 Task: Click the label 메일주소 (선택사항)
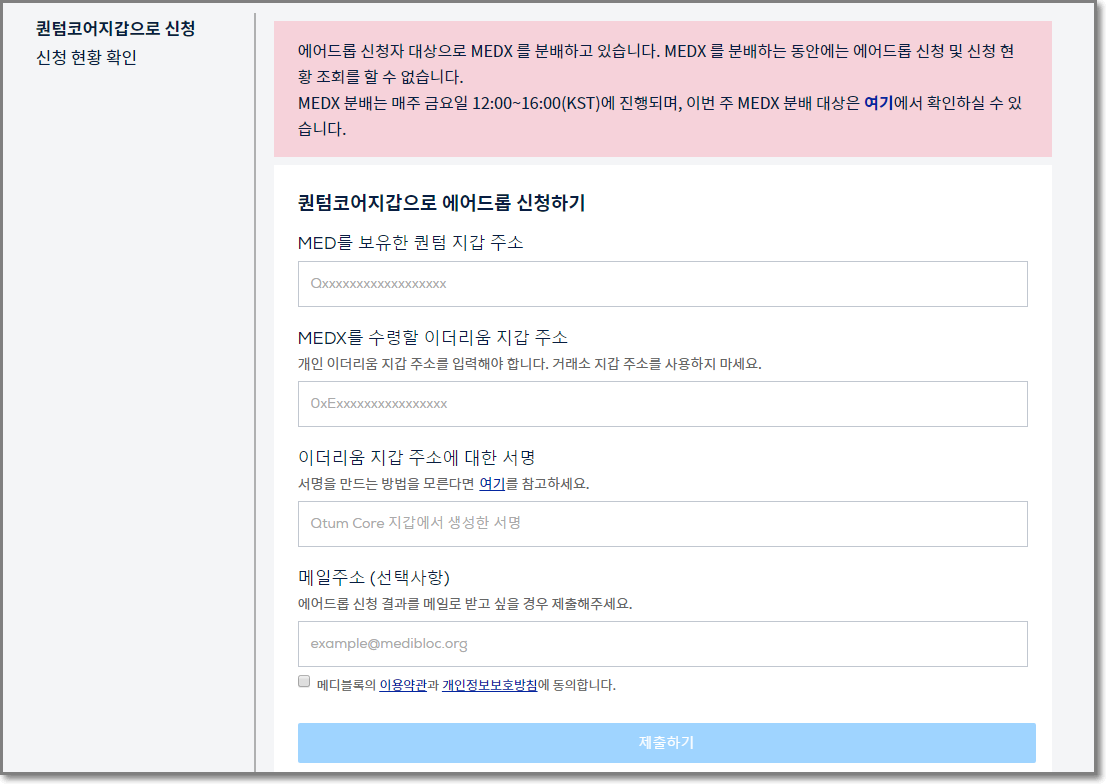coord(374,578)
